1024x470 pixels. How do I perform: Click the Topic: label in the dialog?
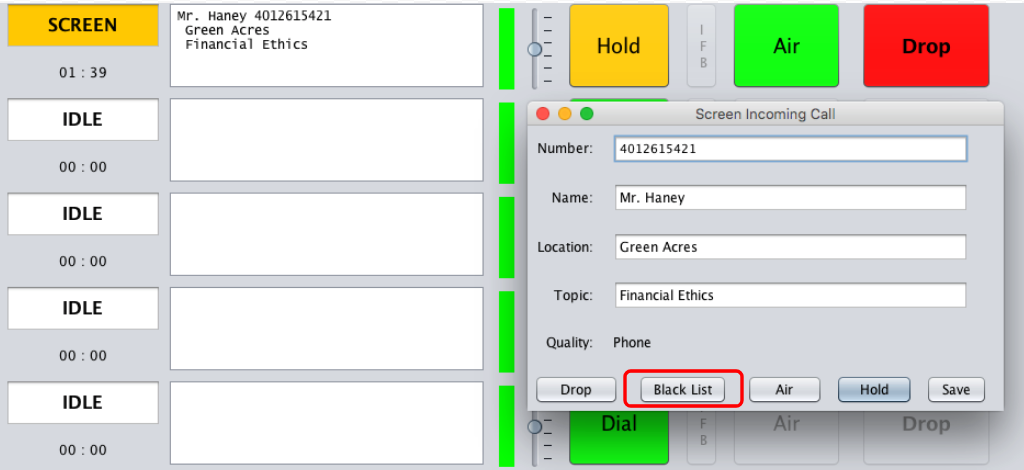[574, 295]
